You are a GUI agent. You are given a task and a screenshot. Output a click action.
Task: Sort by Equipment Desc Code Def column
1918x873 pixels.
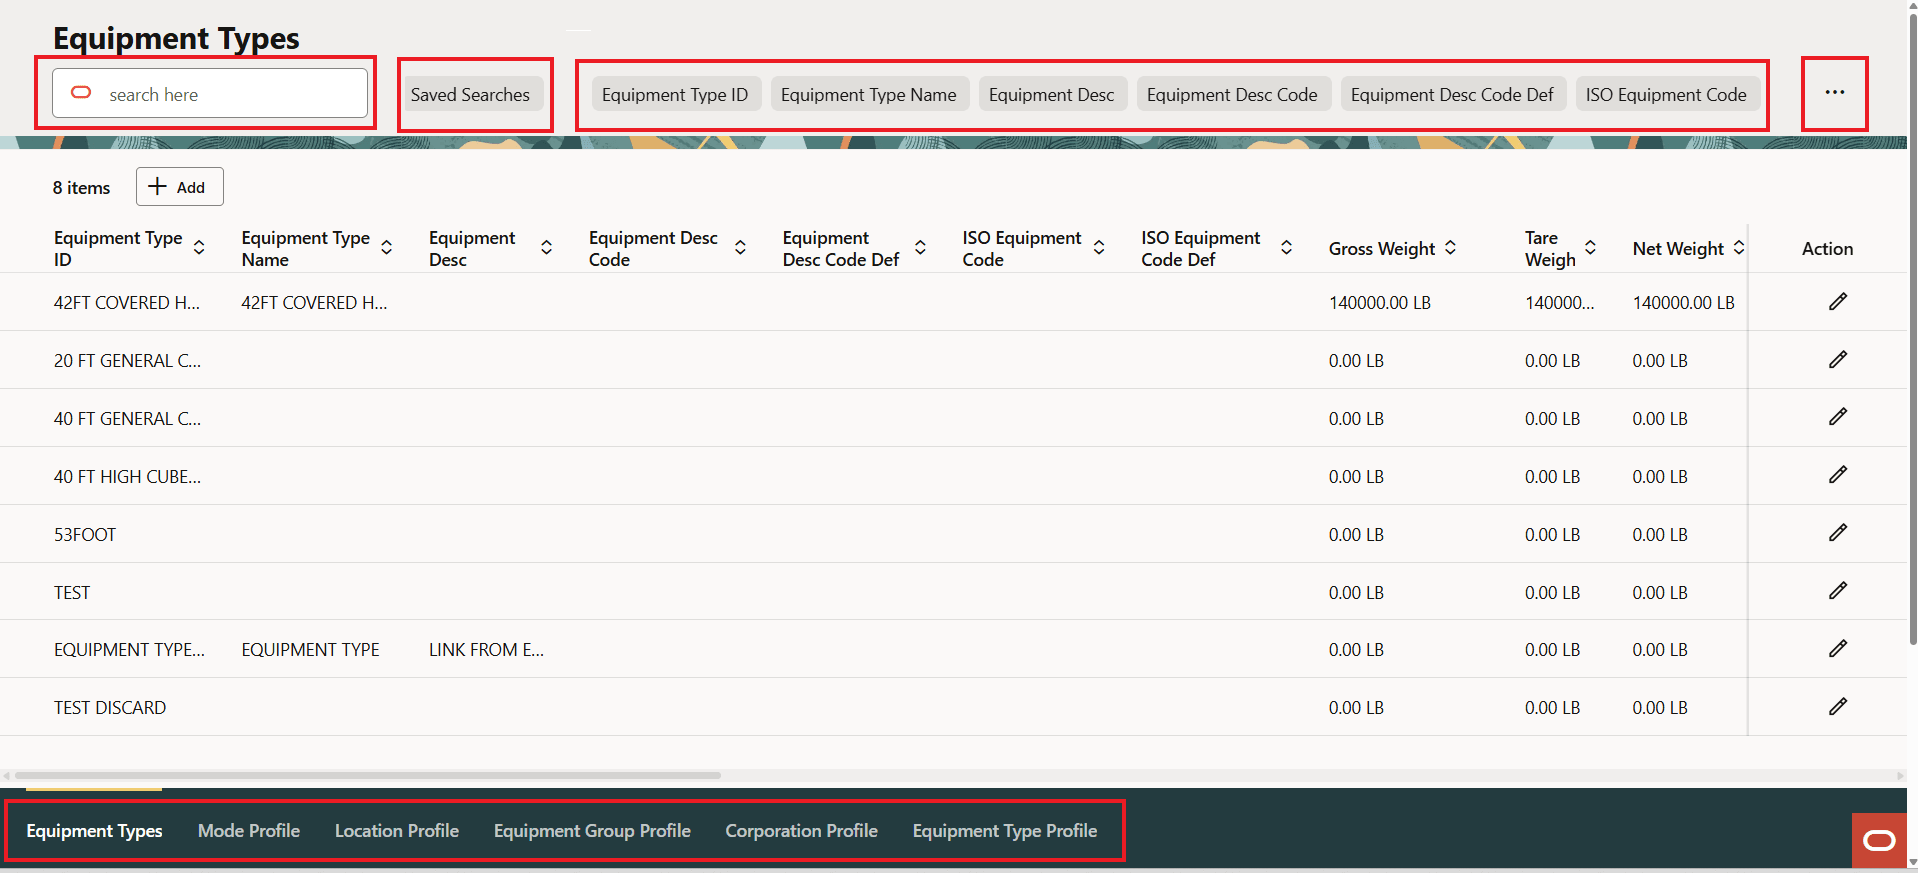(920, 248)
